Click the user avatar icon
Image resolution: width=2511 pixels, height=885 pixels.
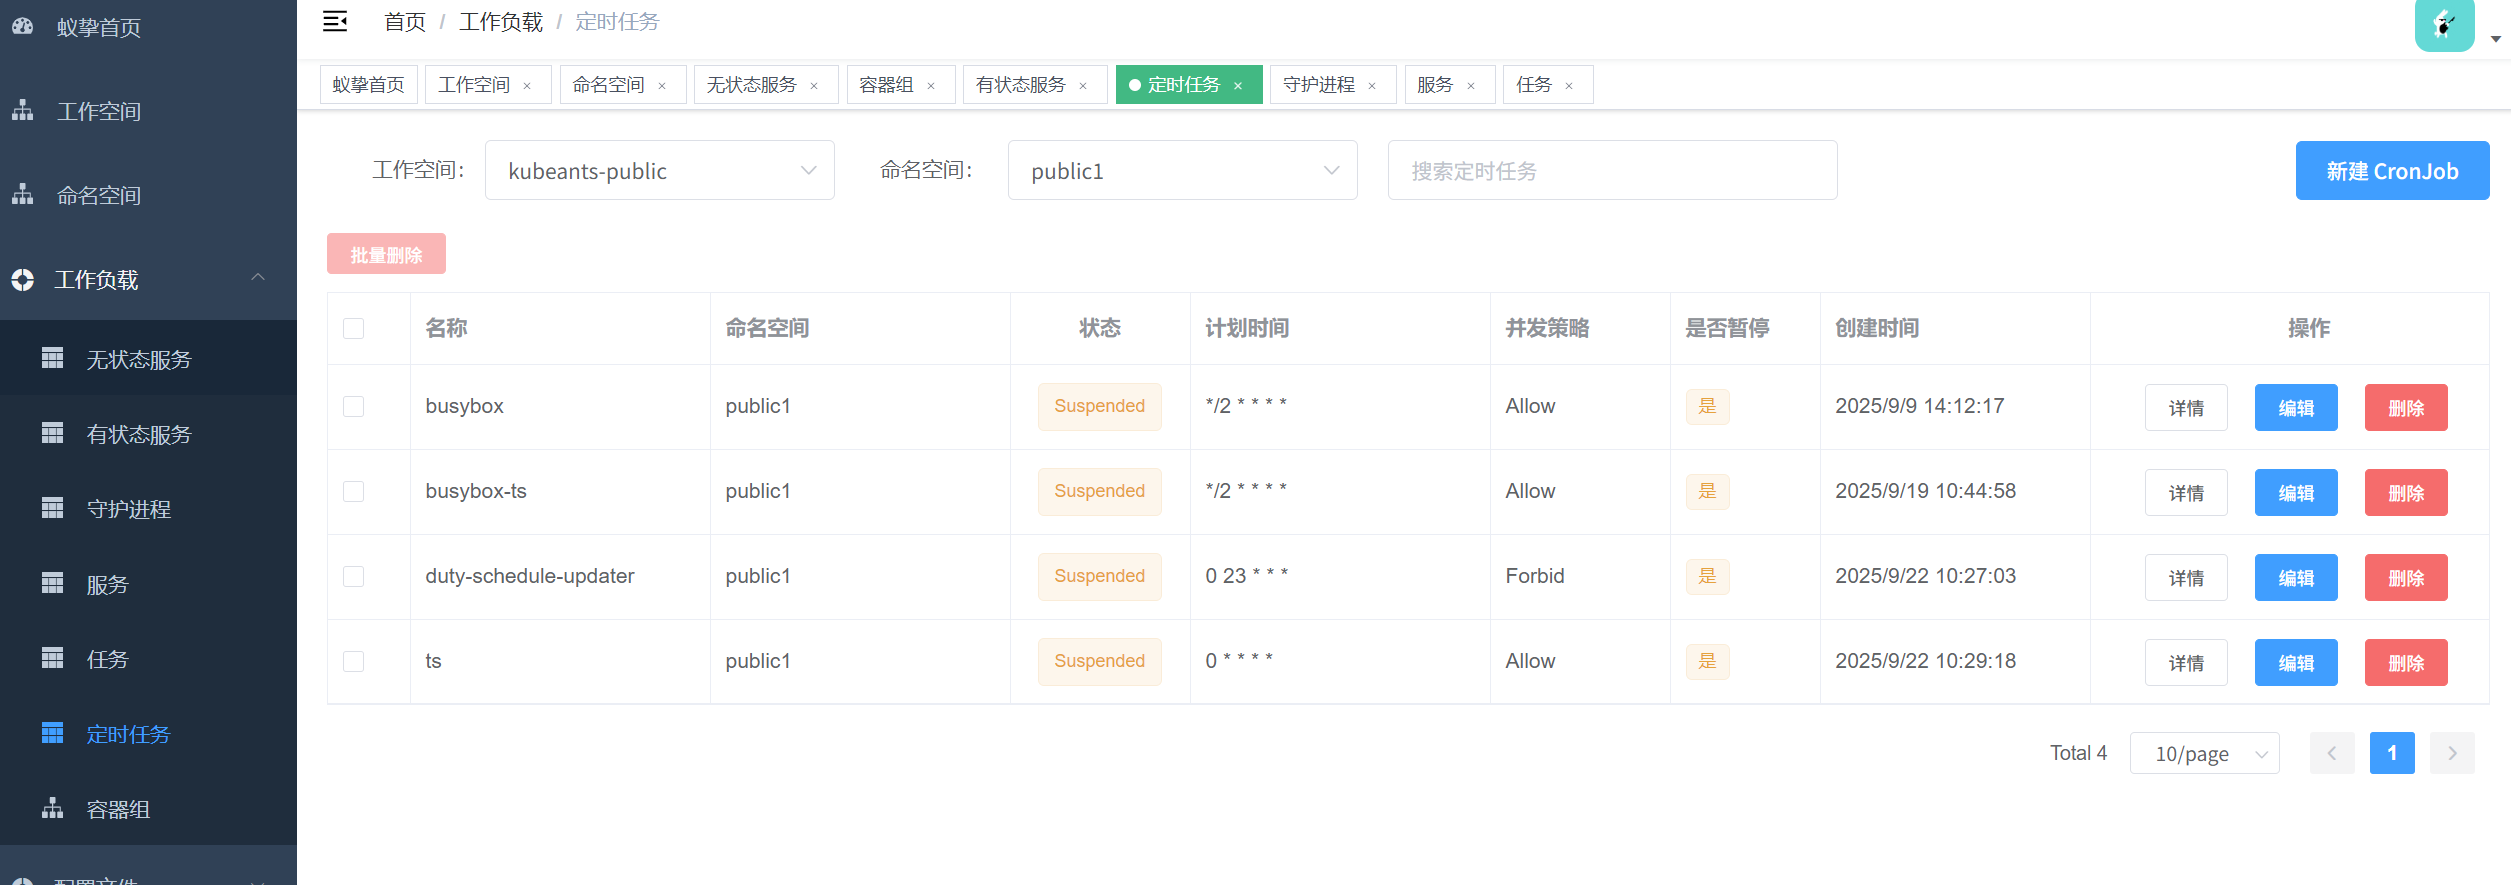[x=2444, y=24]
